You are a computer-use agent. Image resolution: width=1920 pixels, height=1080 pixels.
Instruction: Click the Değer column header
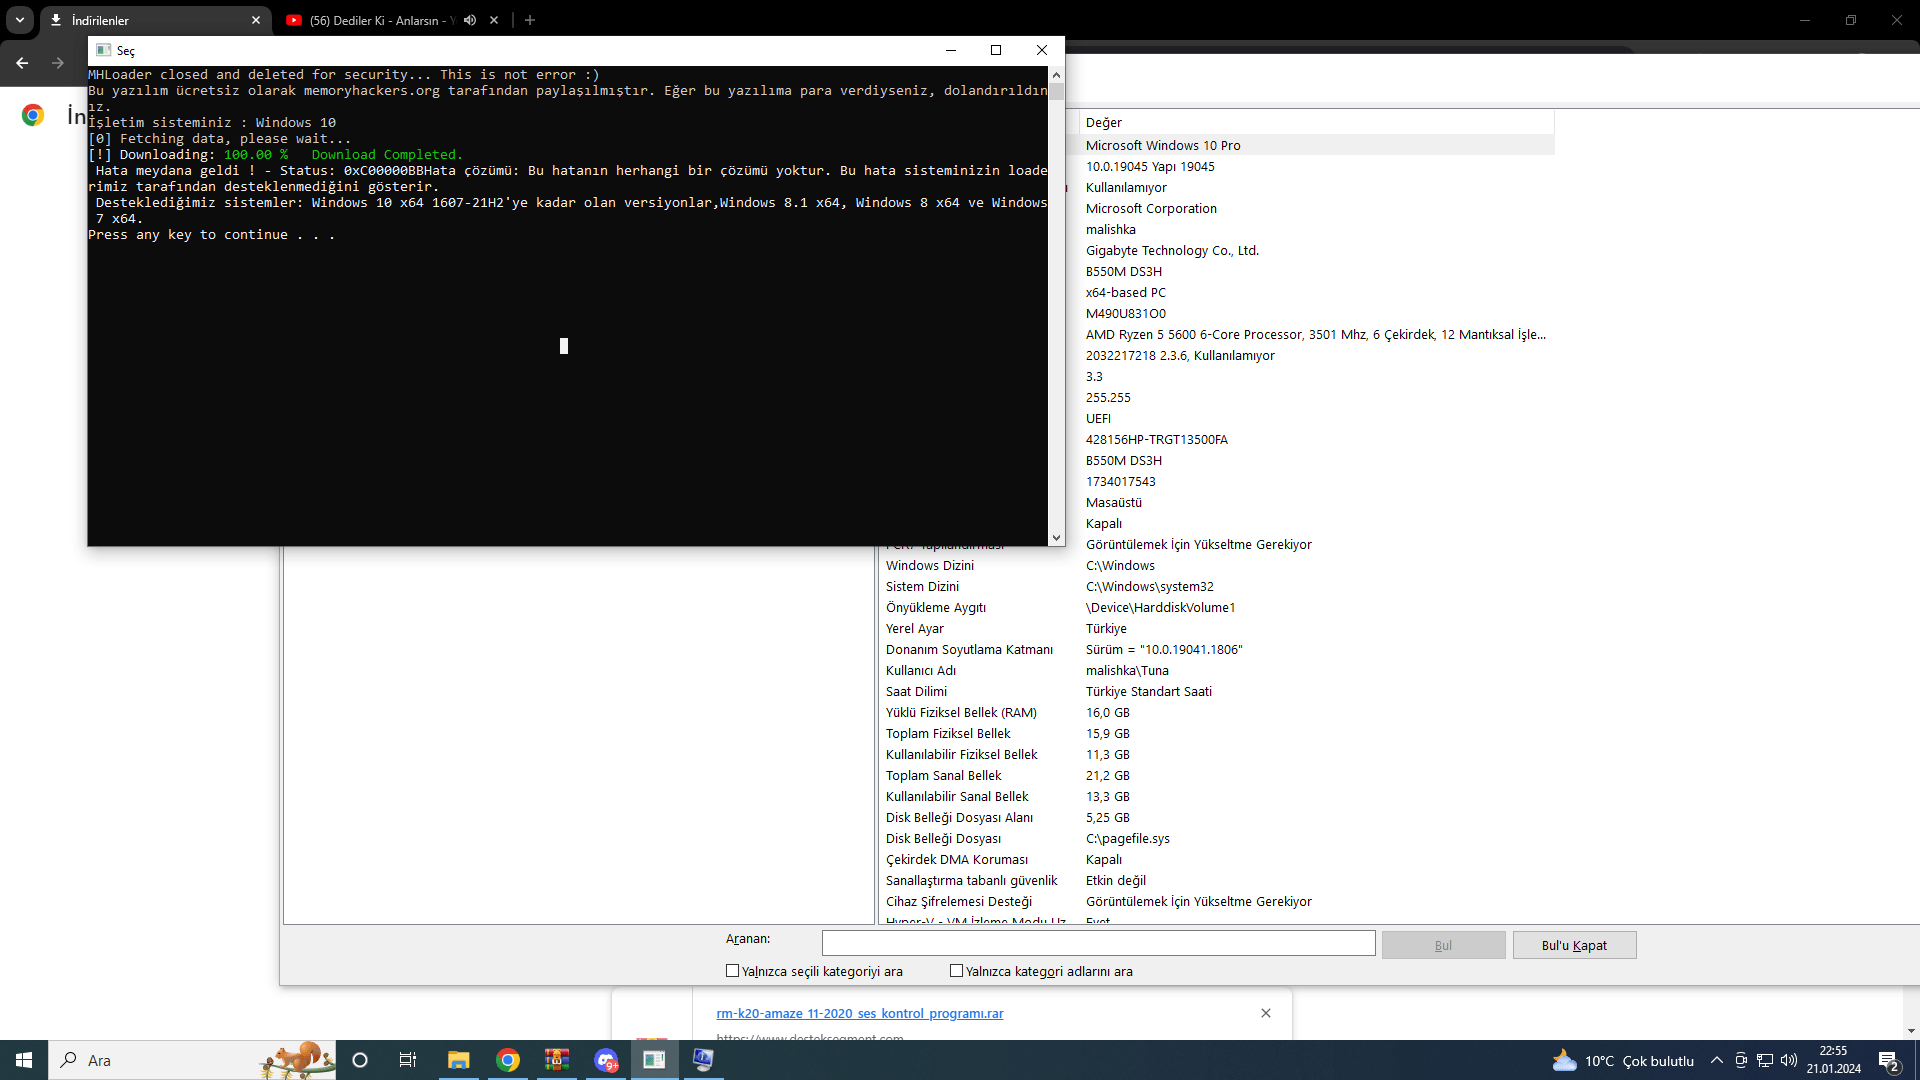click(x=1316, y=122)
